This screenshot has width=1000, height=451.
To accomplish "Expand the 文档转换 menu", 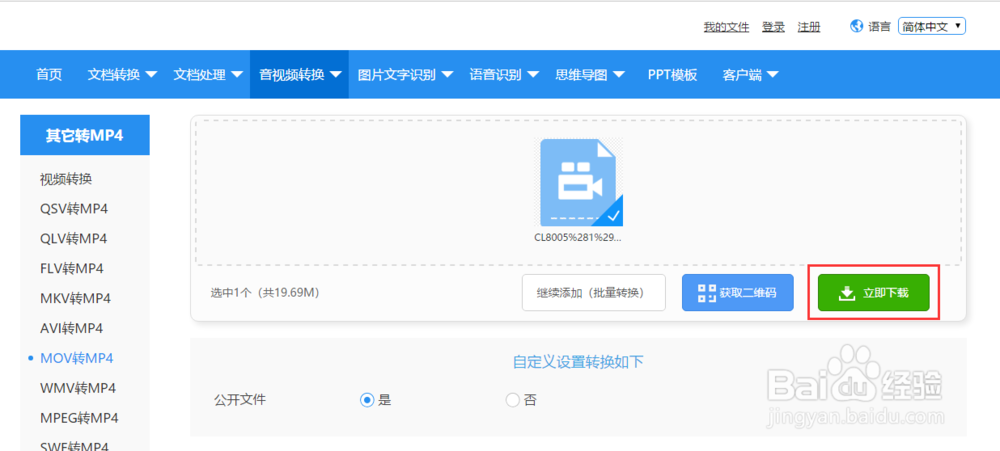I will 122,75.
